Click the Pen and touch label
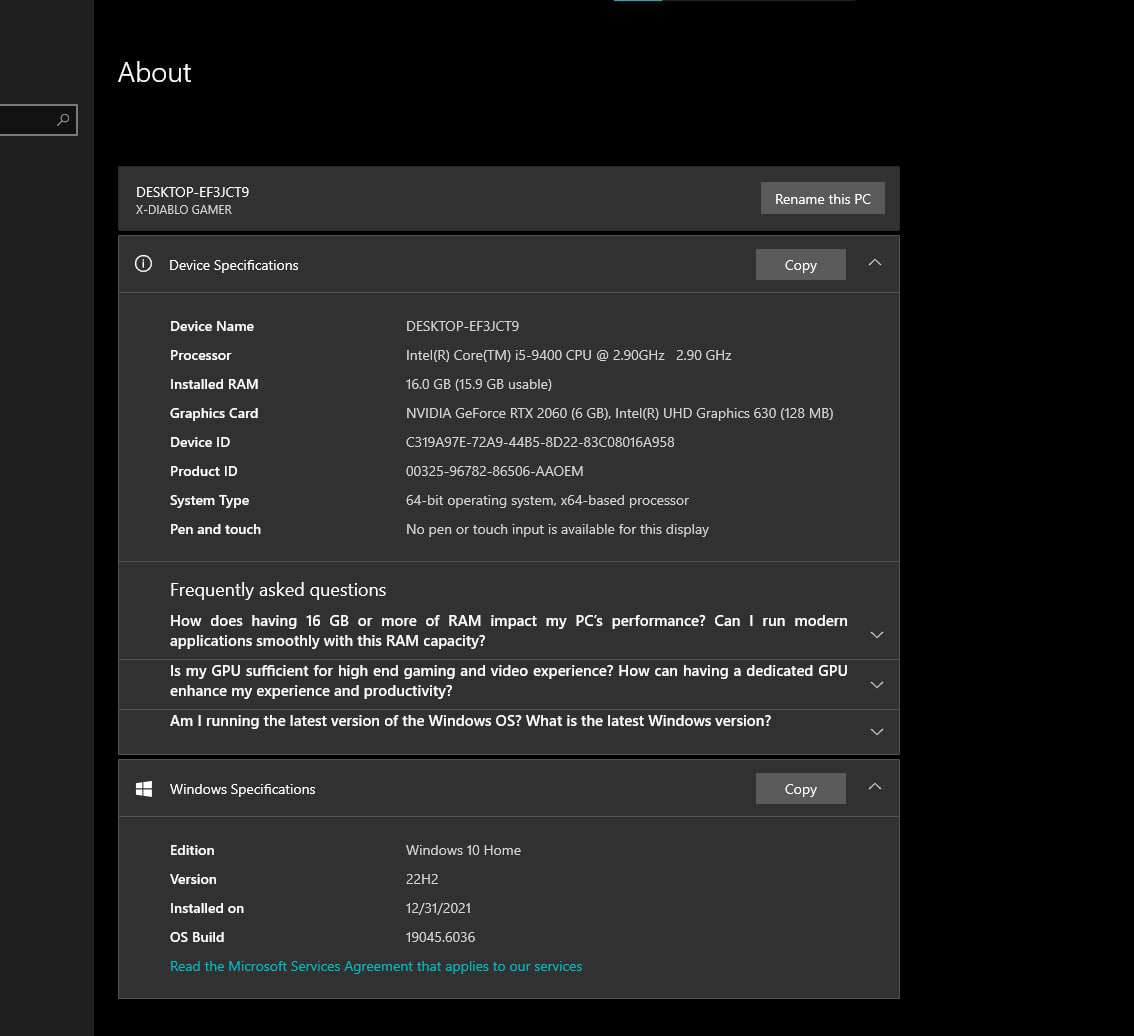Screen dimensions: 1134x1036 tap(215, 529)
